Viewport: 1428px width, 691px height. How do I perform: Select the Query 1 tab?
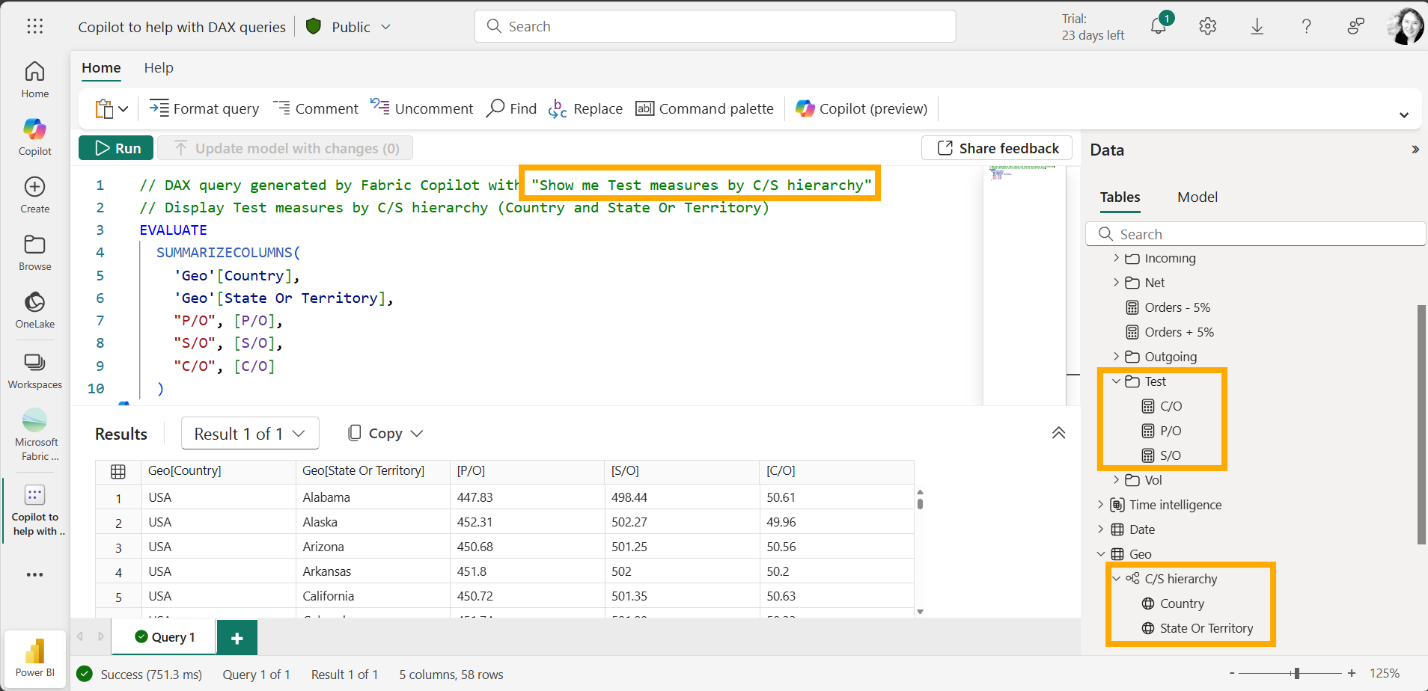click(165, 637)
